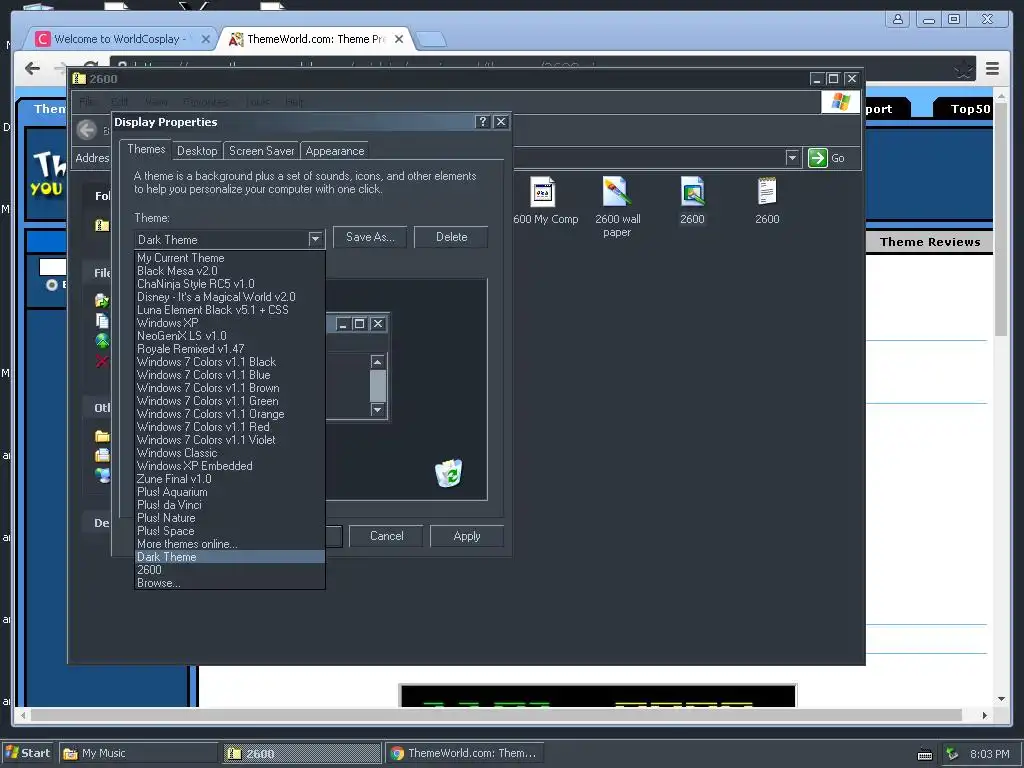Open the 2600 image file icon
Image resolution: width=1024 pixels, height=768 pixels.
692,192
